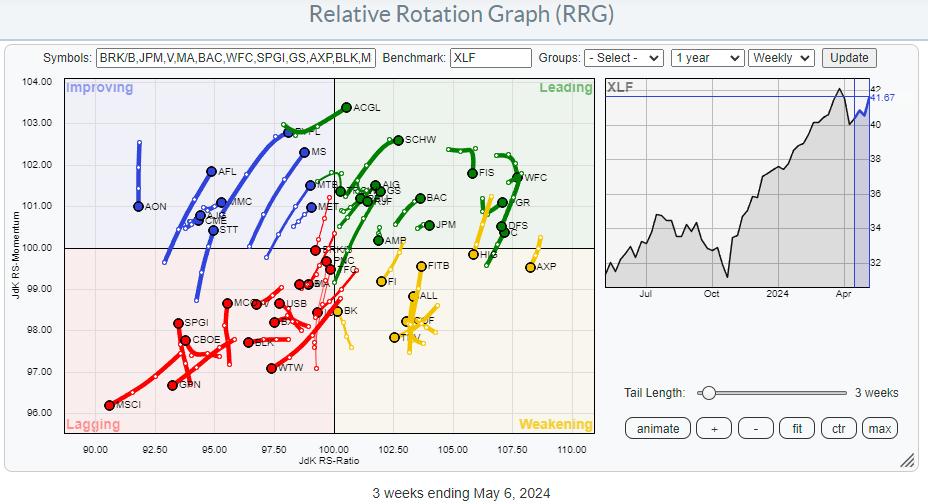The image size is (928, 504).
Task: Click the Update button
Action: 849,58
